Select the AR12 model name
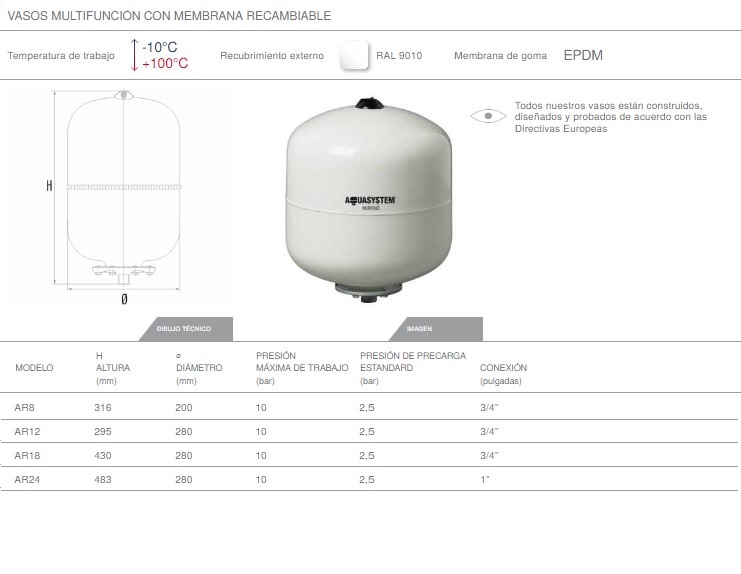This screenshot has height=574, width=741. 26,432
